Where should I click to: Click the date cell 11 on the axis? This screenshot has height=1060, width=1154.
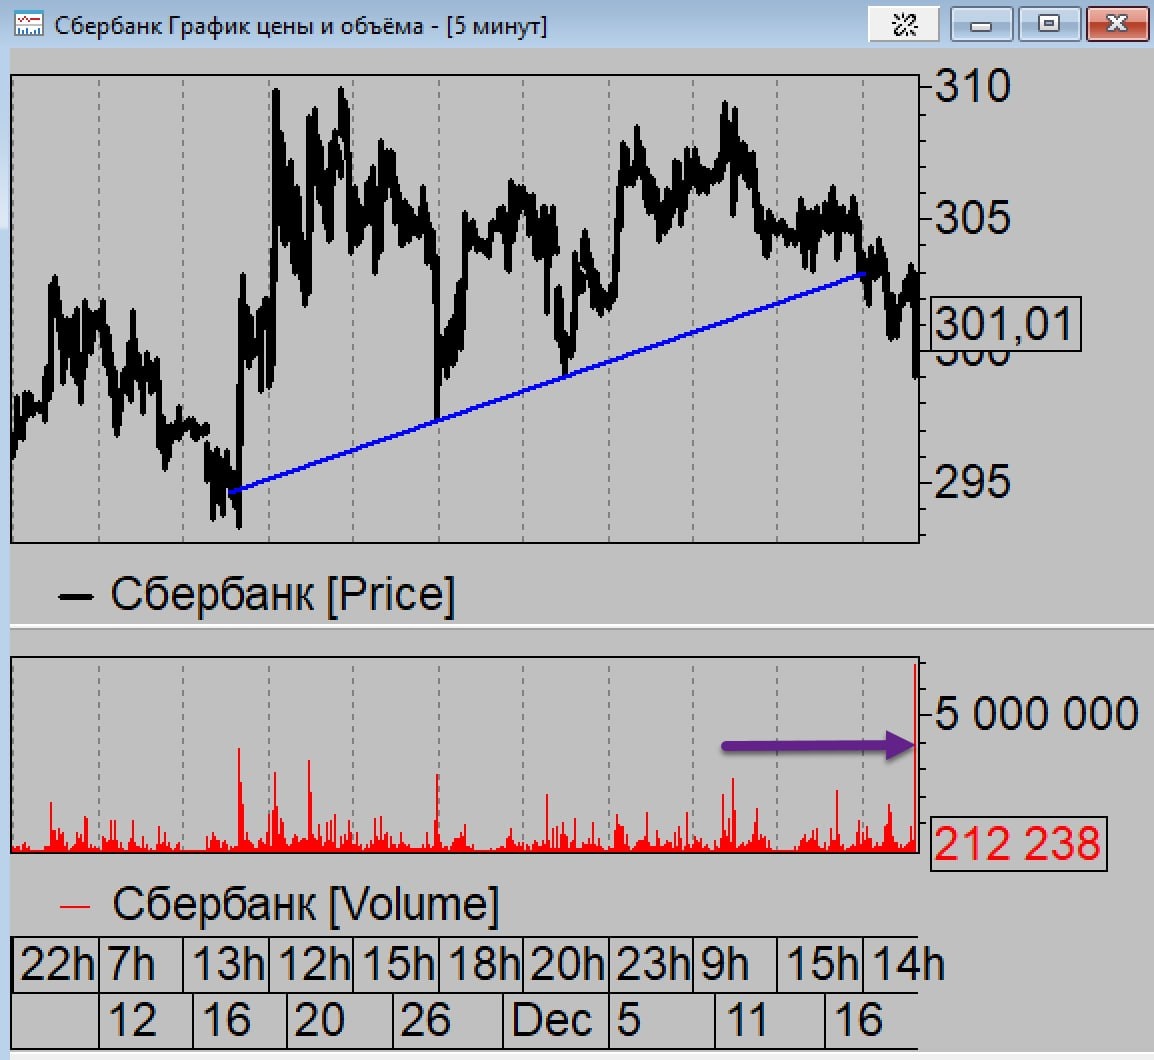[x=769, y=1020]
